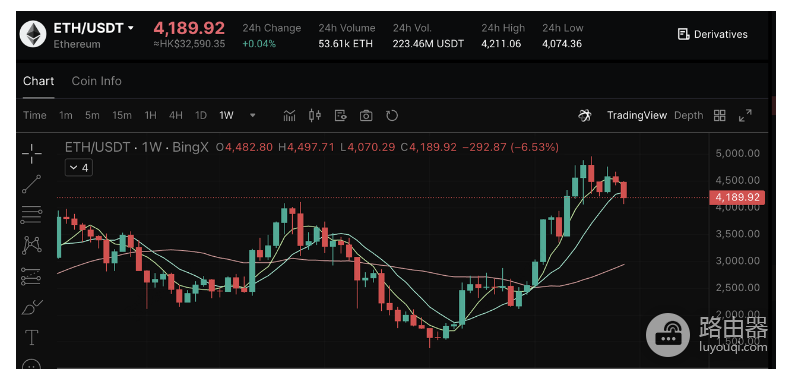Click the 24h Change +0.04% value
The height and width of the screenshot is (375, 786).
[x=259, y=44]
